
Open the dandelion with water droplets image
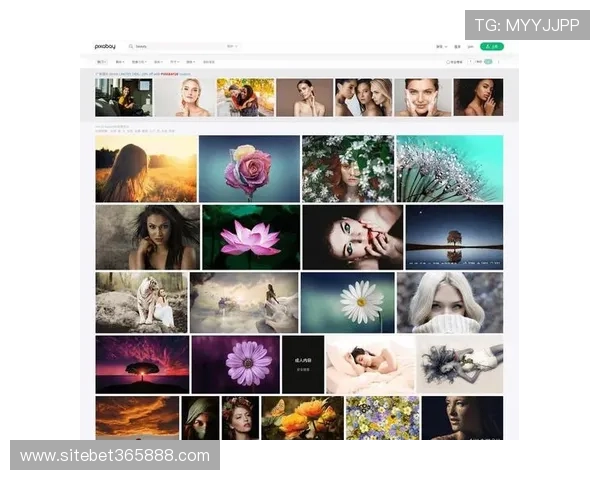pos(449,169)
